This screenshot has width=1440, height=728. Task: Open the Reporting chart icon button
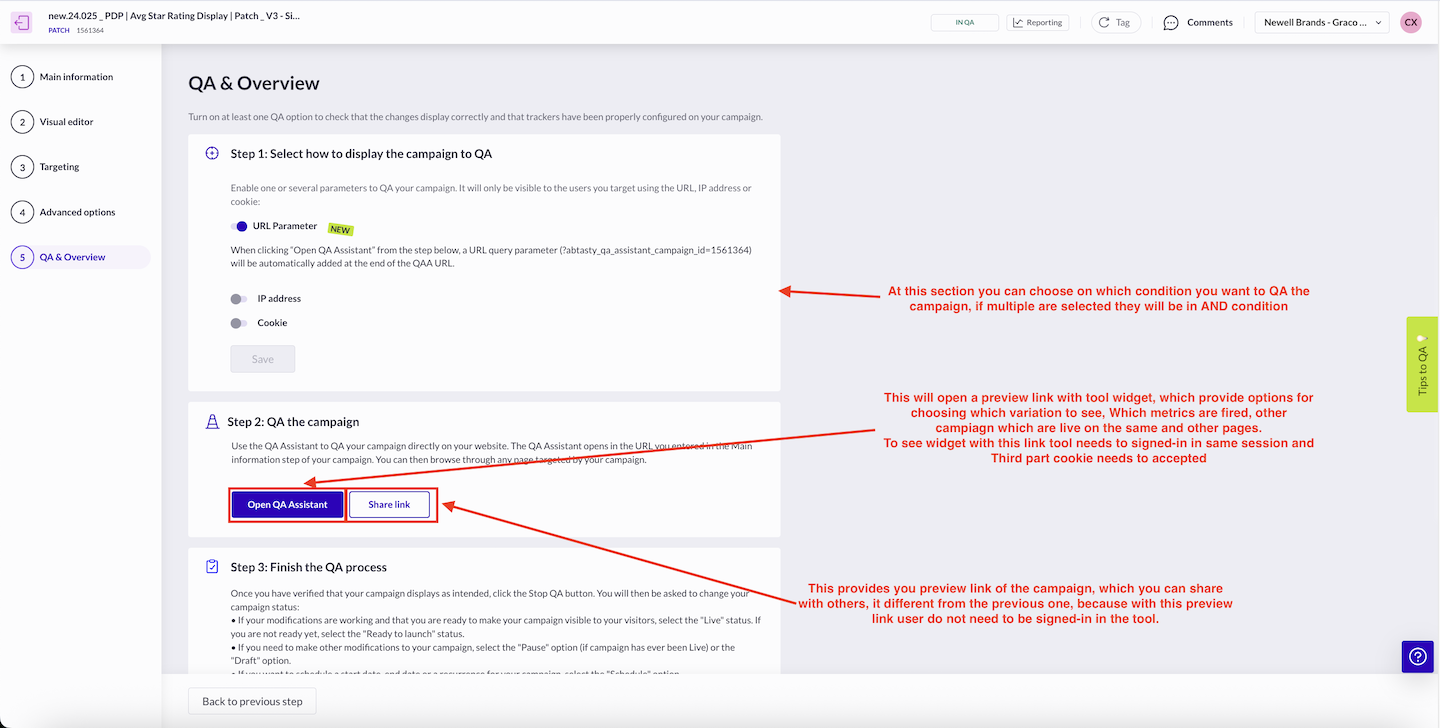[x=1019, y=22]
